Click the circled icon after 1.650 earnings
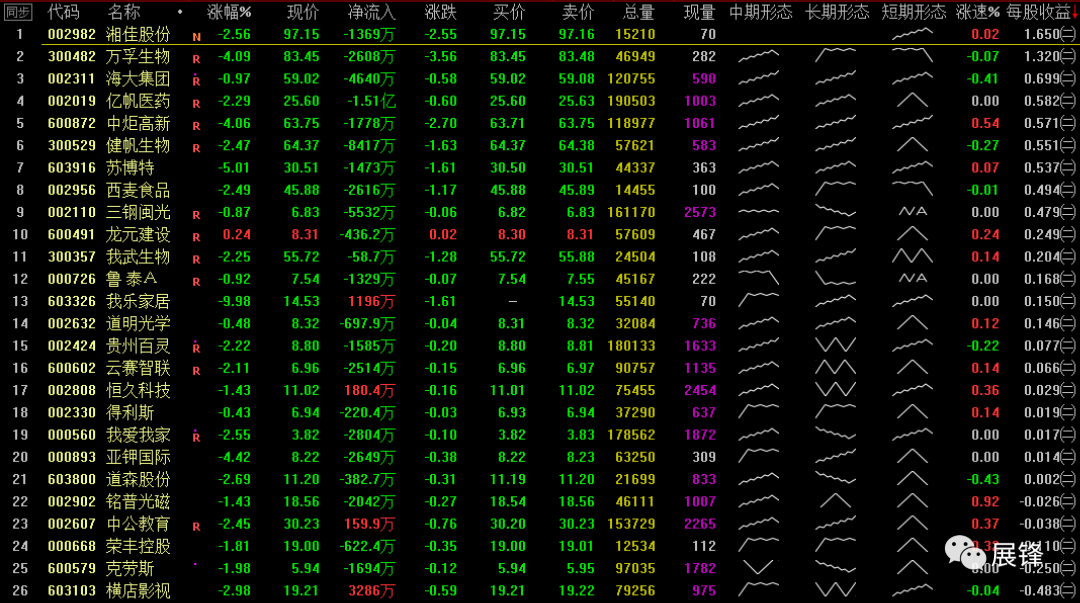The image size is (1080, 603). tap(1068, 34)
